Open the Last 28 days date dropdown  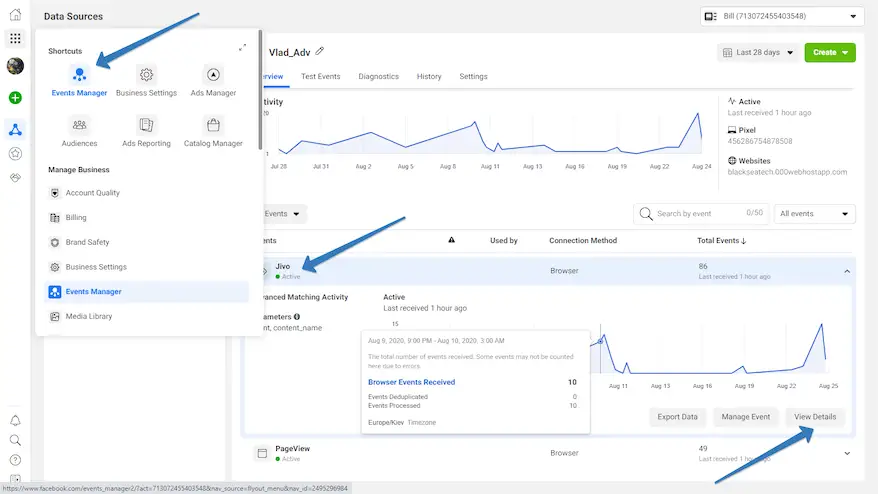[757, 53]
